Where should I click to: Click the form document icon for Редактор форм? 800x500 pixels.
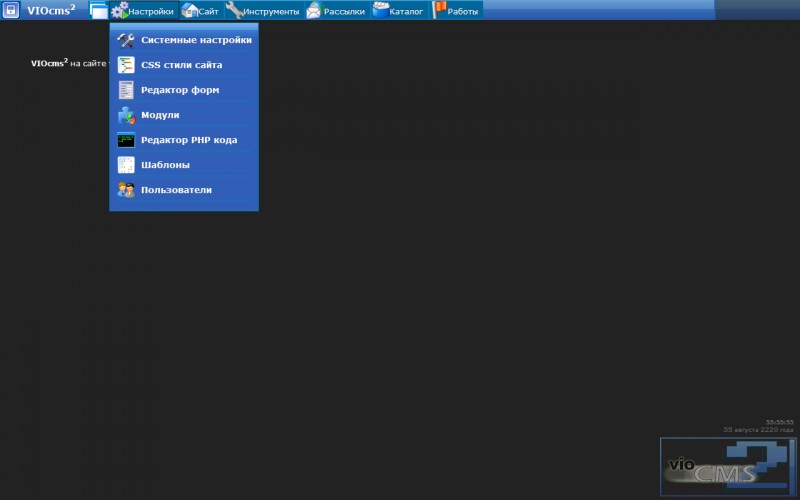(126, 90)
